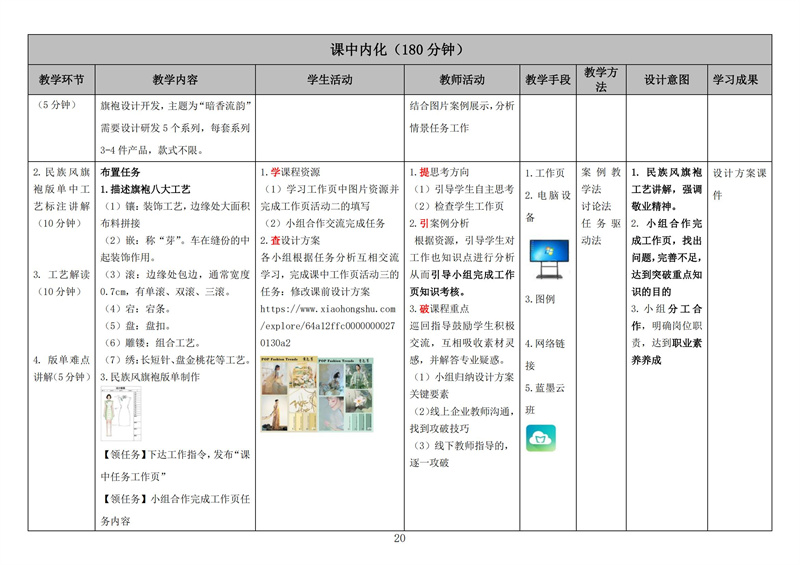Click '3. 图例' in teaching means
800x565 pixels.
(x=540, y=299)
